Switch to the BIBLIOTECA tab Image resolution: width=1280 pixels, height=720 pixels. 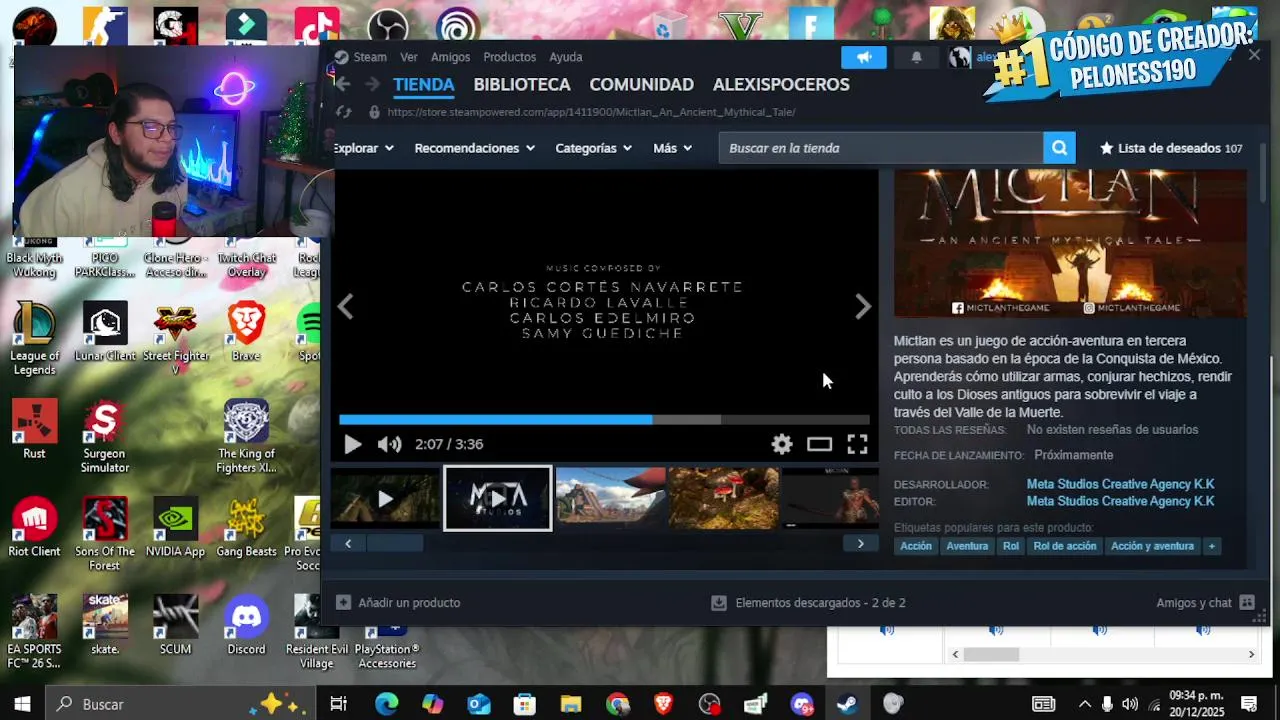(522, 85)
